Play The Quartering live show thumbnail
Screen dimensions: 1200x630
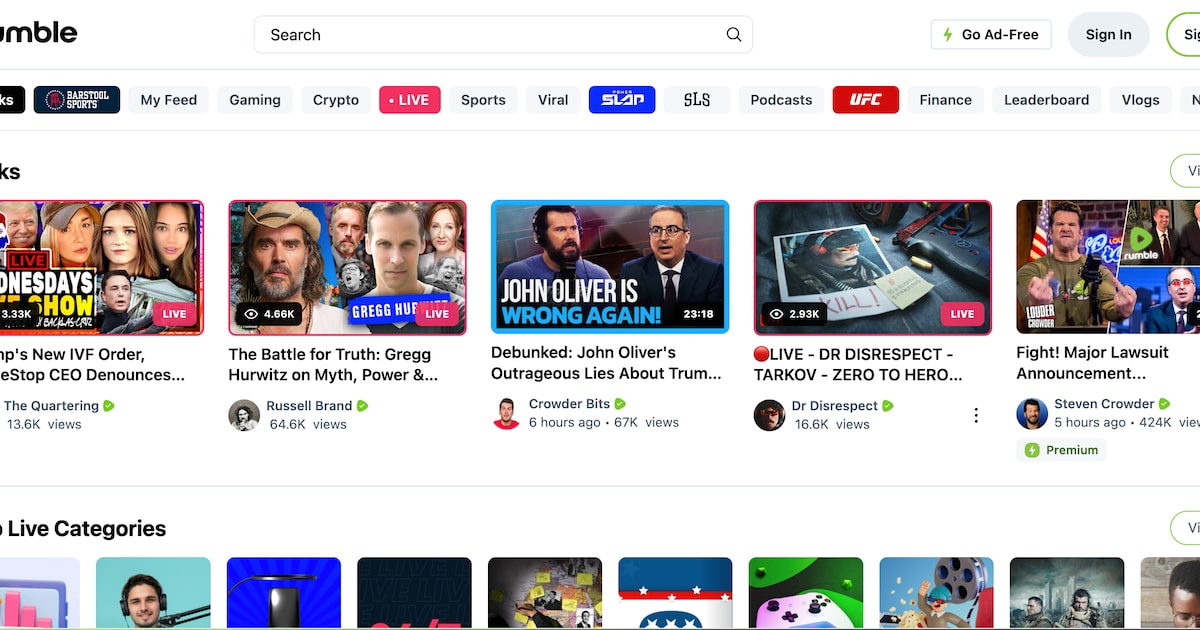(x=102, y=267)
